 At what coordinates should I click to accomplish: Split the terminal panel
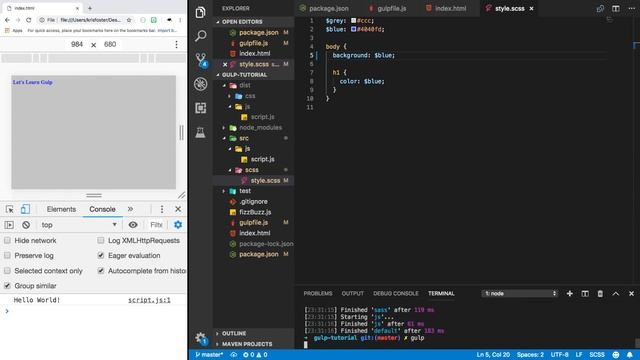pyautogui.click(x=585, y=293)
